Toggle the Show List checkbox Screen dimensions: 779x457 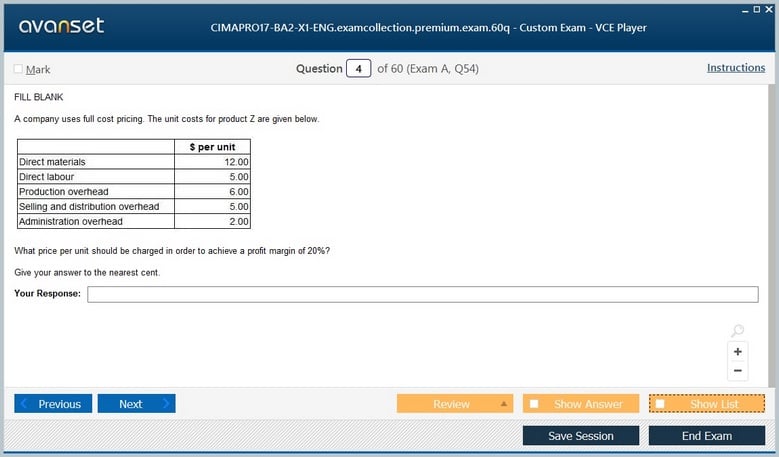tap(660, 404)
